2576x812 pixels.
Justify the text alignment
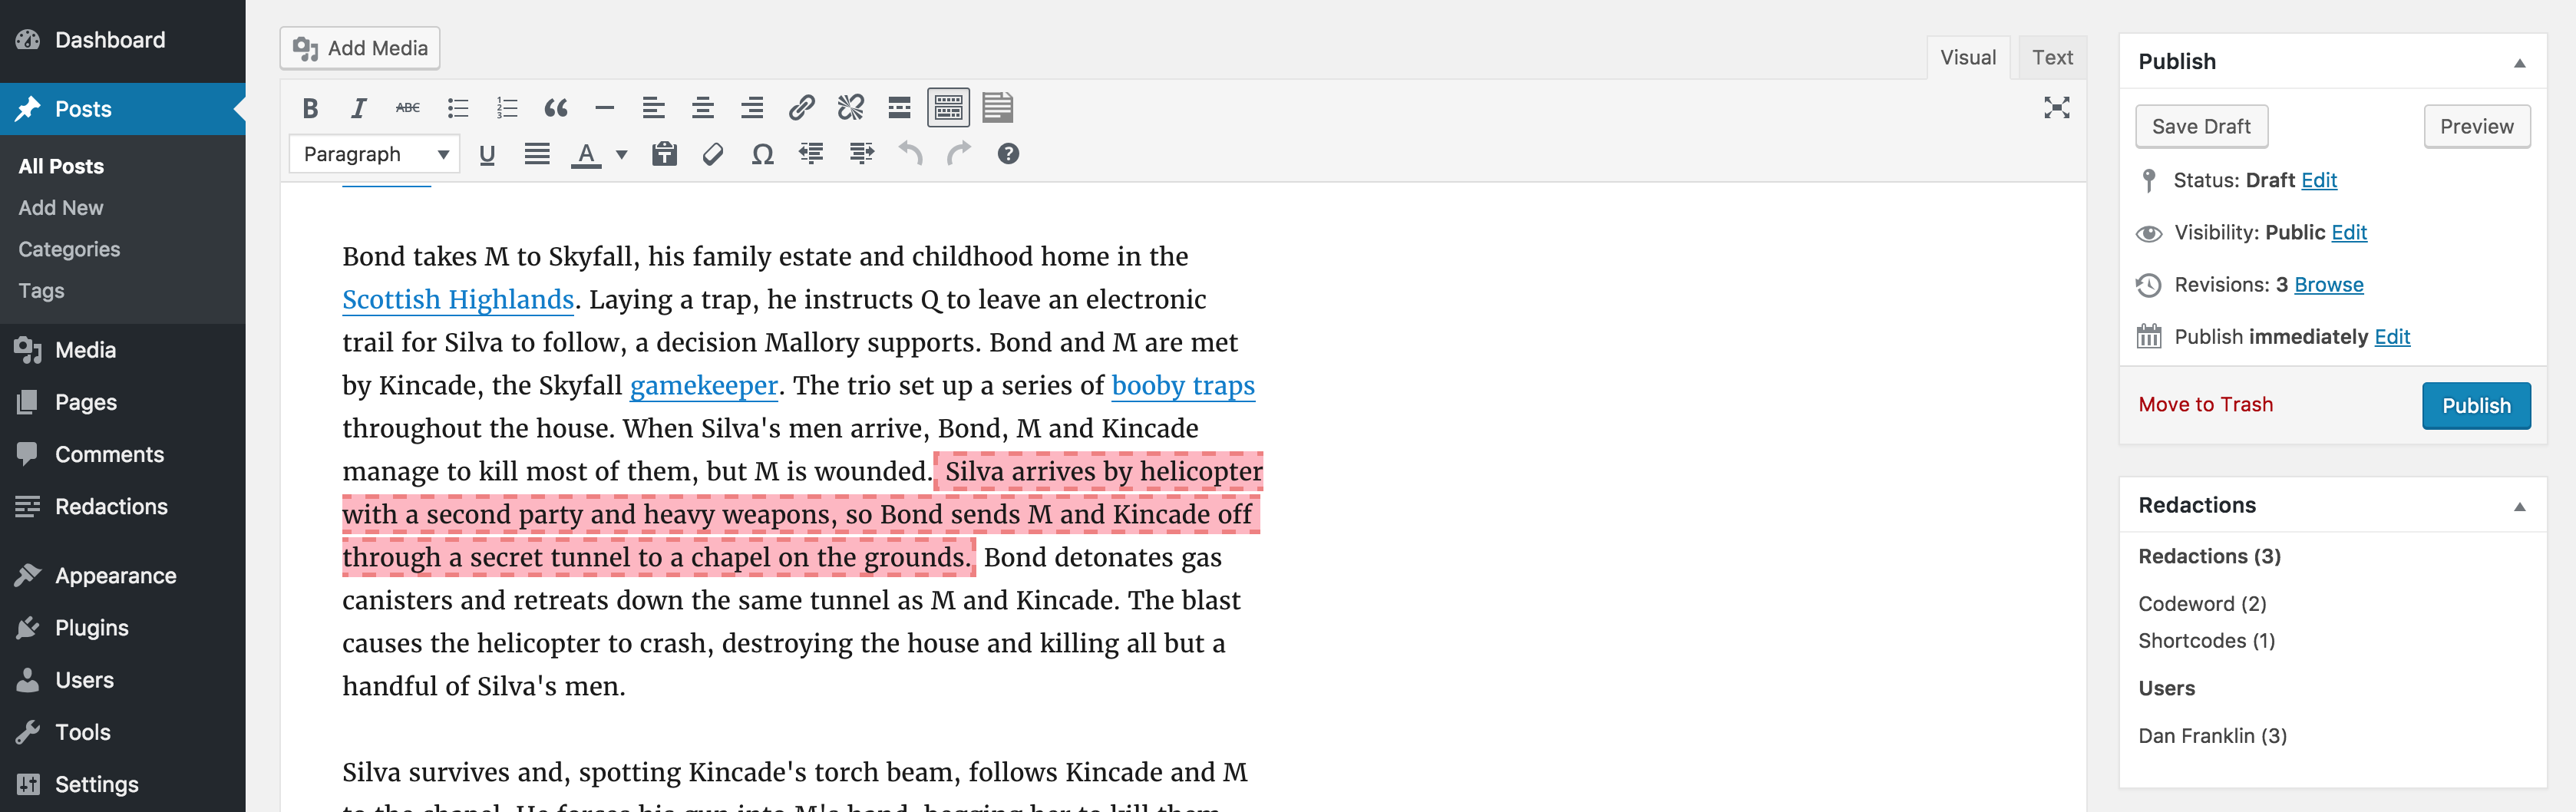[537, 154]
